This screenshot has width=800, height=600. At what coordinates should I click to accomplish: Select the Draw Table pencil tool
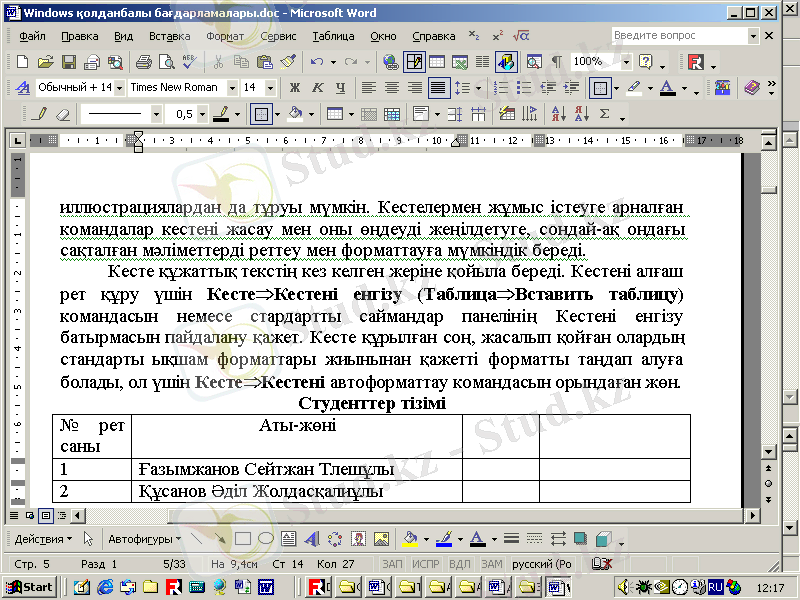tap(39, 114)
